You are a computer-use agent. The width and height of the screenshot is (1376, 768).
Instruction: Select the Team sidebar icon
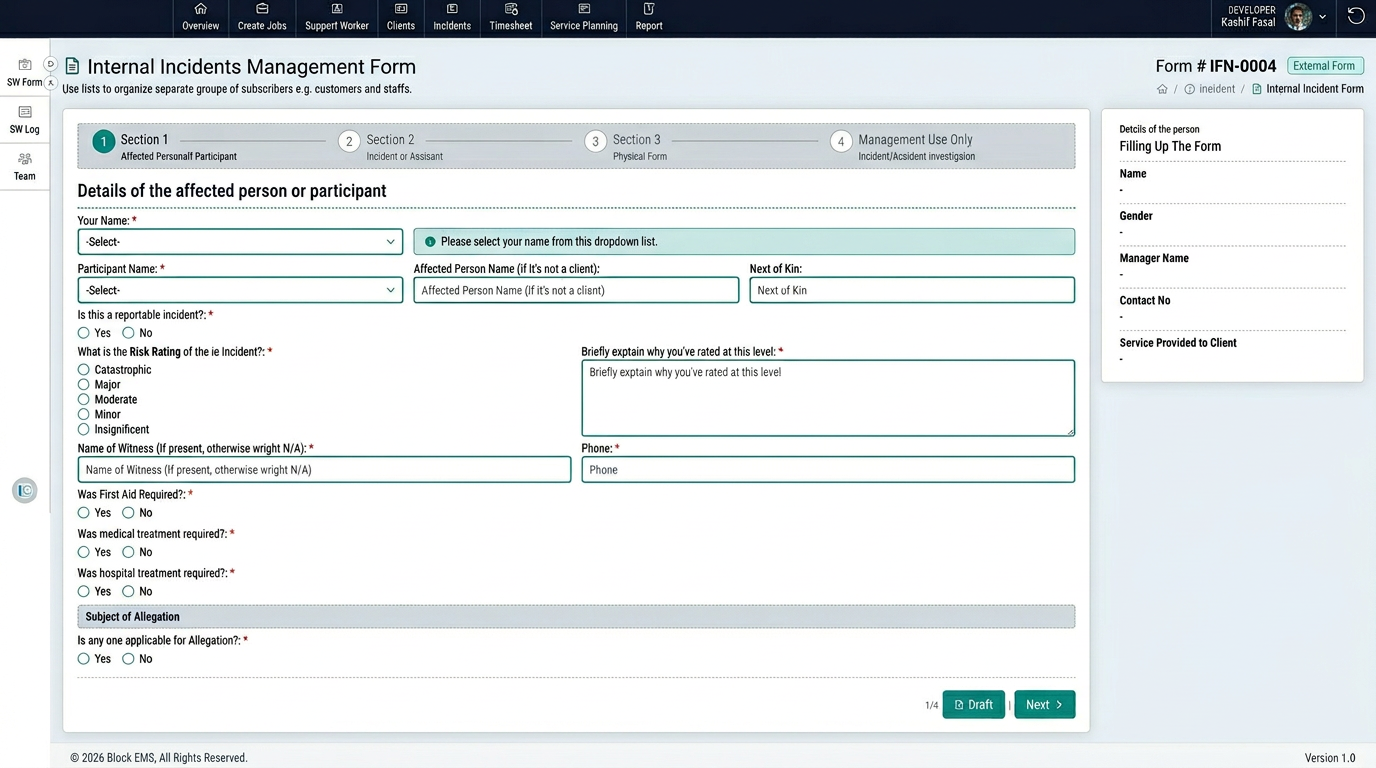[x=25, y=159]
